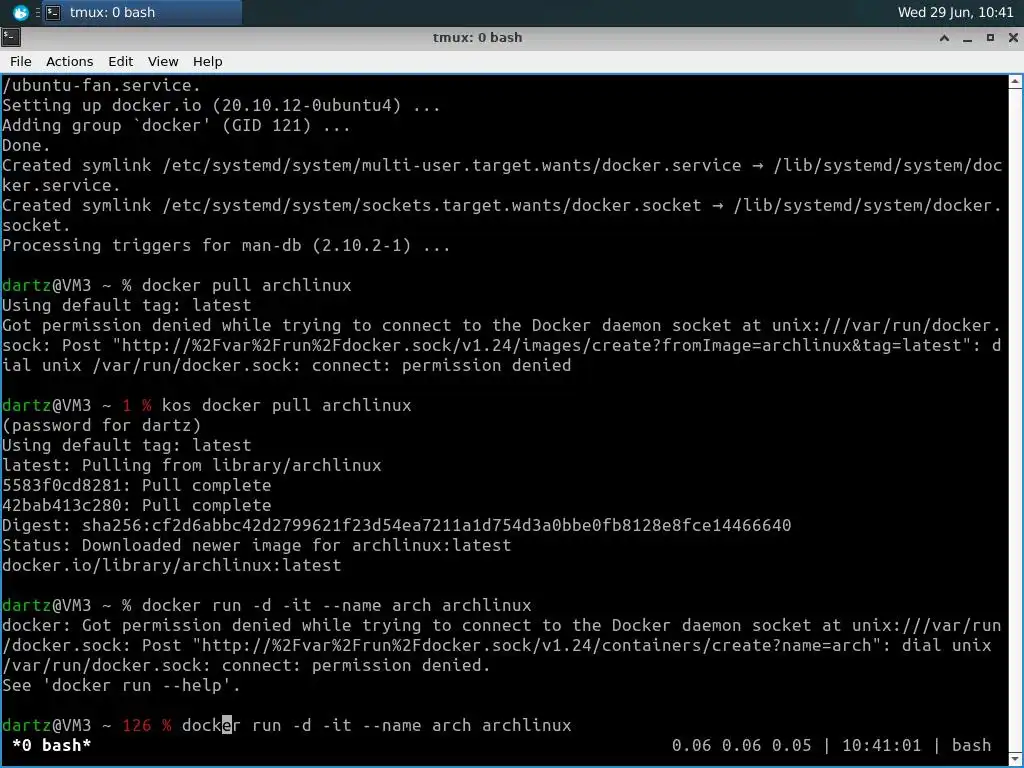Click the scrollbar up arrow
Screen dimensions: 1024x768
(x=1016, y=82)
